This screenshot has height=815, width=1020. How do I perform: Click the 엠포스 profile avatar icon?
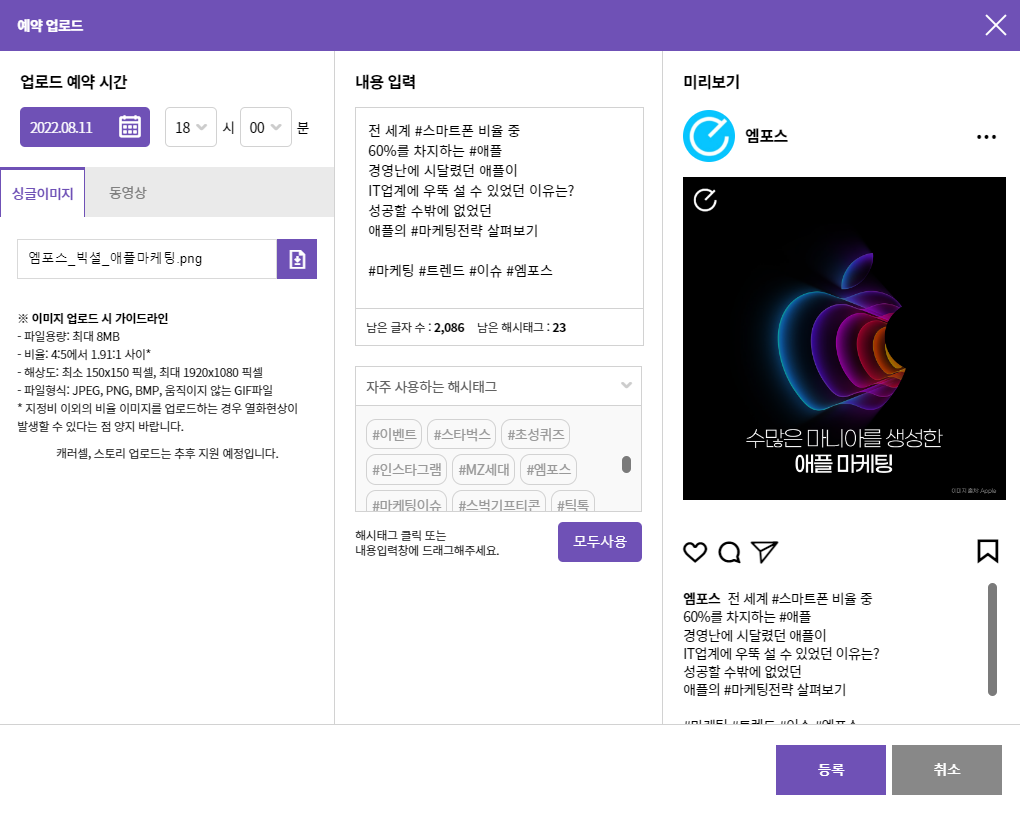tap(708, 136)
